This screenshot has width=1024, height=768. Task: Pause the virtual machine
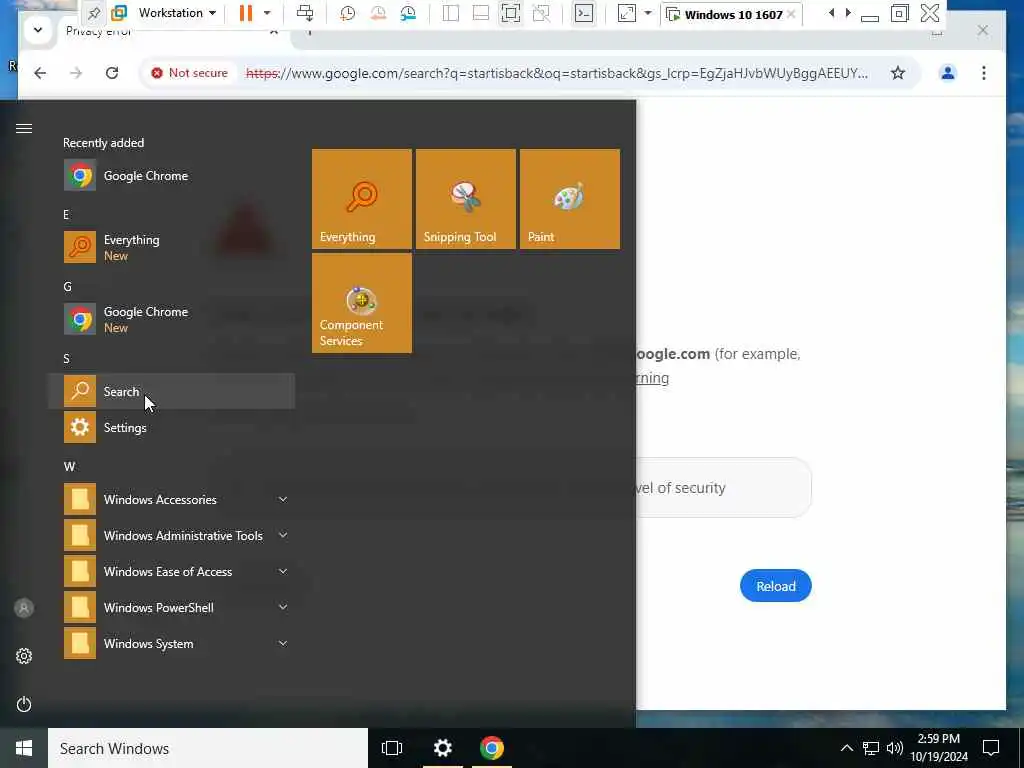[x=246, y=13]
